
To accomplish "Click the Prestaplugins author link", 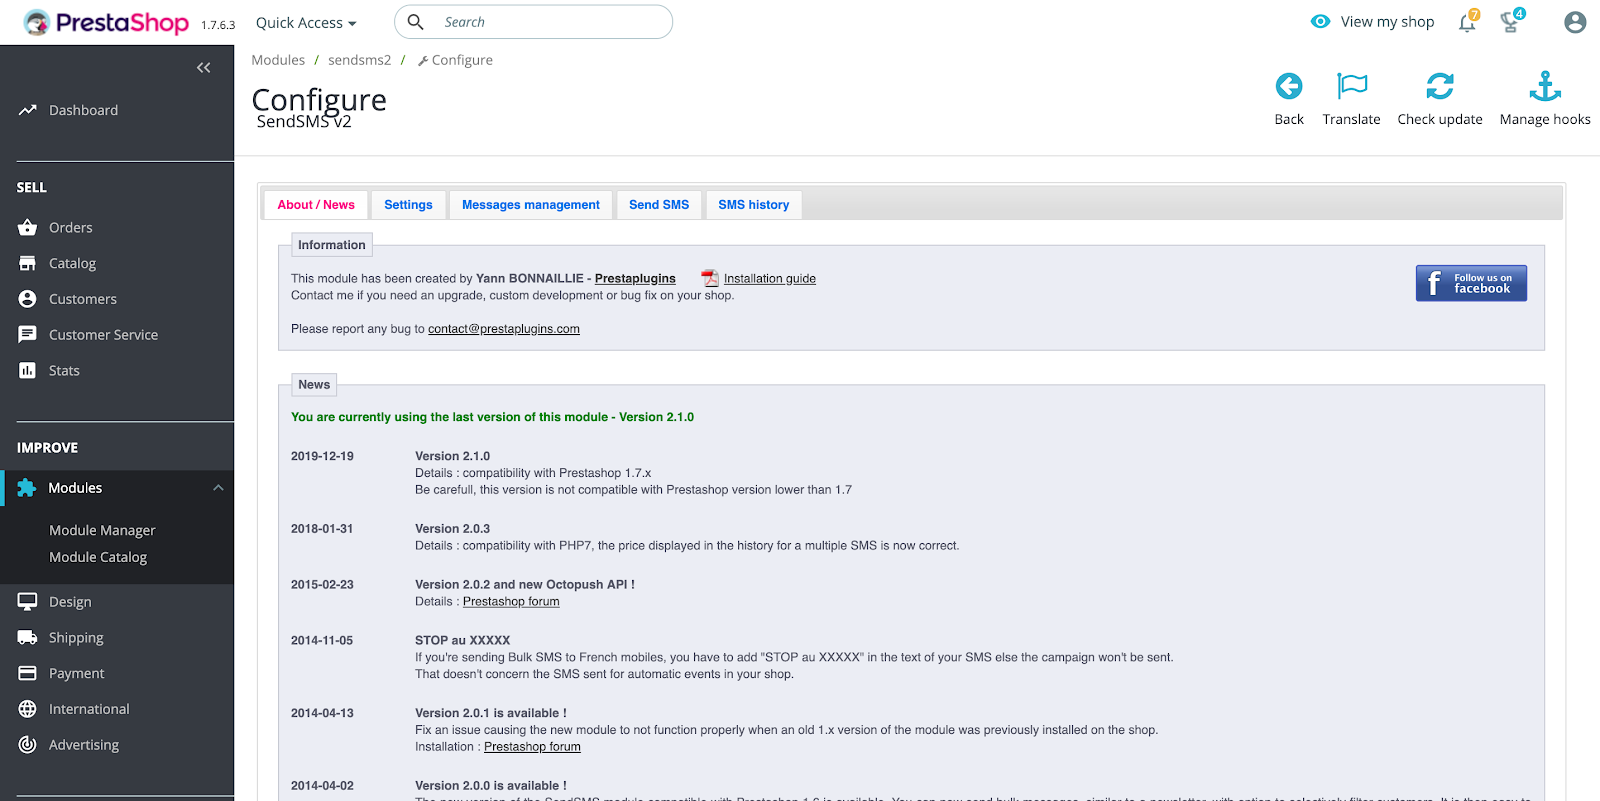I will coord(635,279).
